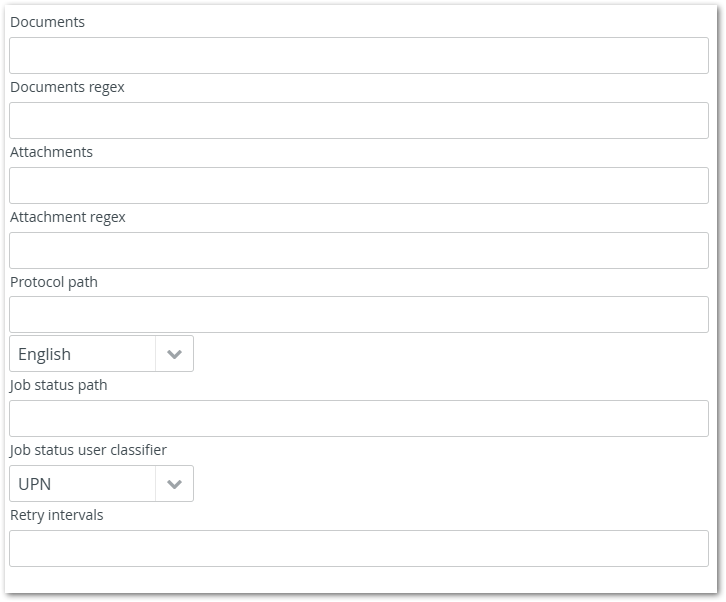Click the 'Retry intervals' label
Viewport: 726px width, 602px height.
point(57,515)
